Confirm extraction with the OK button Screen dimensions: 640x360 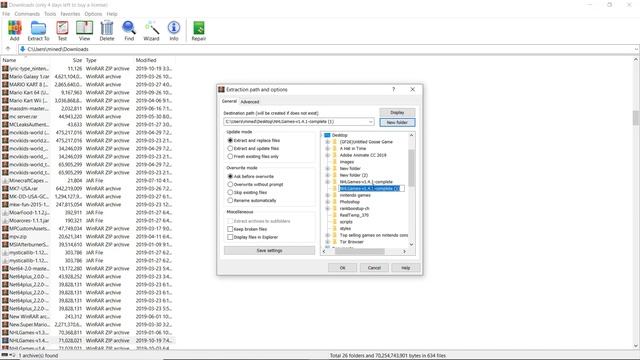point(342,268)
